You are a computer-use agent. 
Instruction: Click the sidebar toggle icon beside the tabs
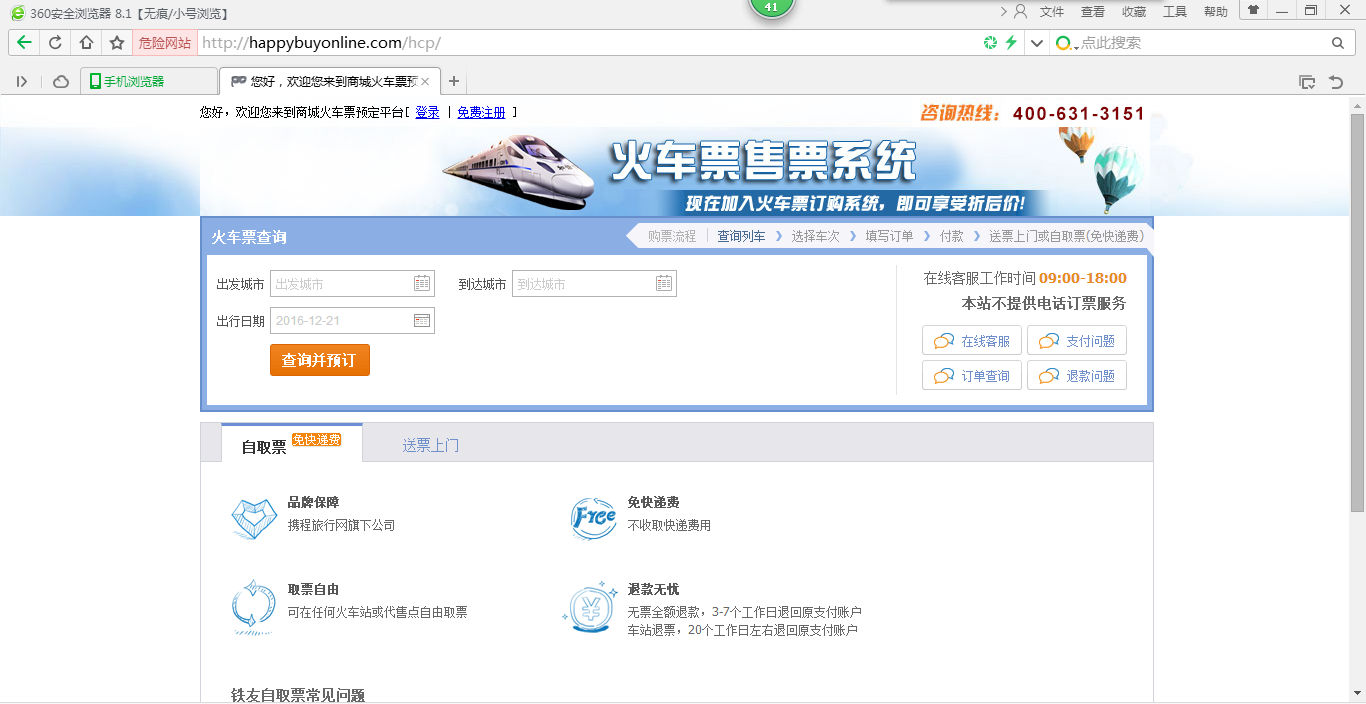[22, 82]
